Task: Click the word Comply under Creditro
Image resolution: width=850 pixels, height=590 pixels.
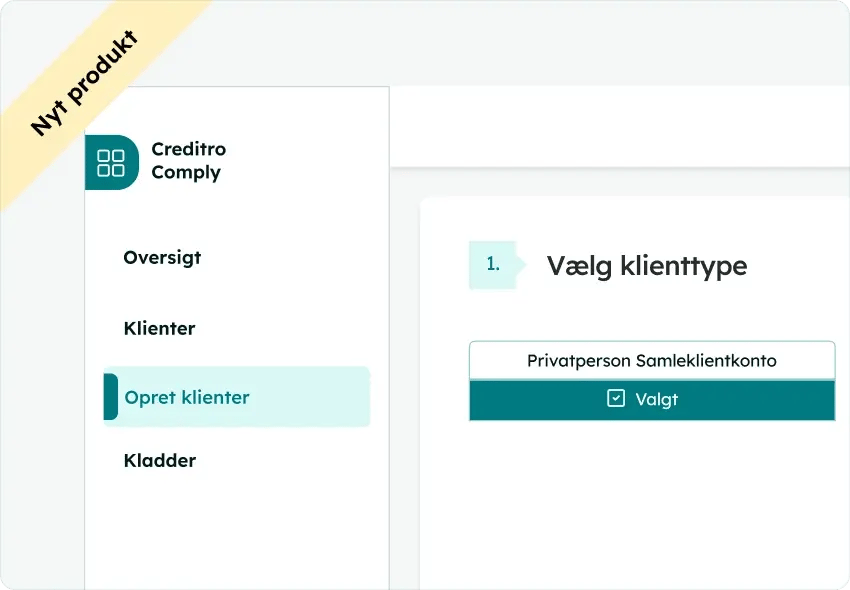Action: (186, 172)
